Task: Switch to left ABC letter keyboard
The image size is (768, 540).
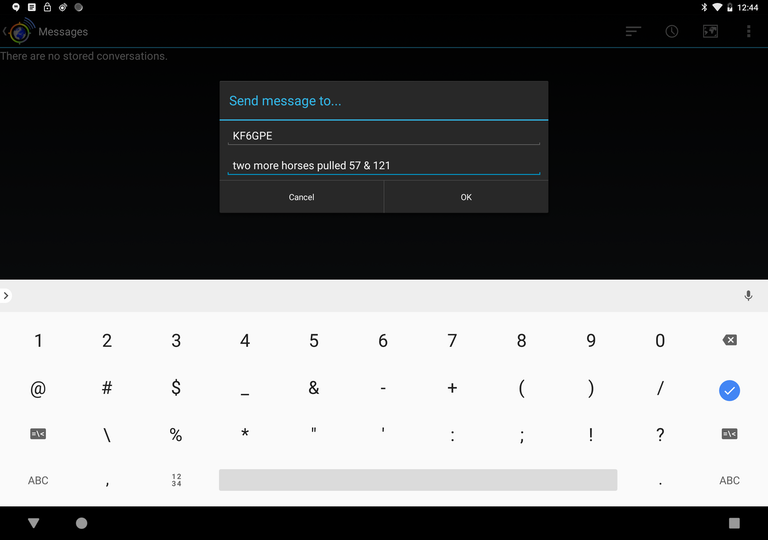Action: [x=38, y=481]
